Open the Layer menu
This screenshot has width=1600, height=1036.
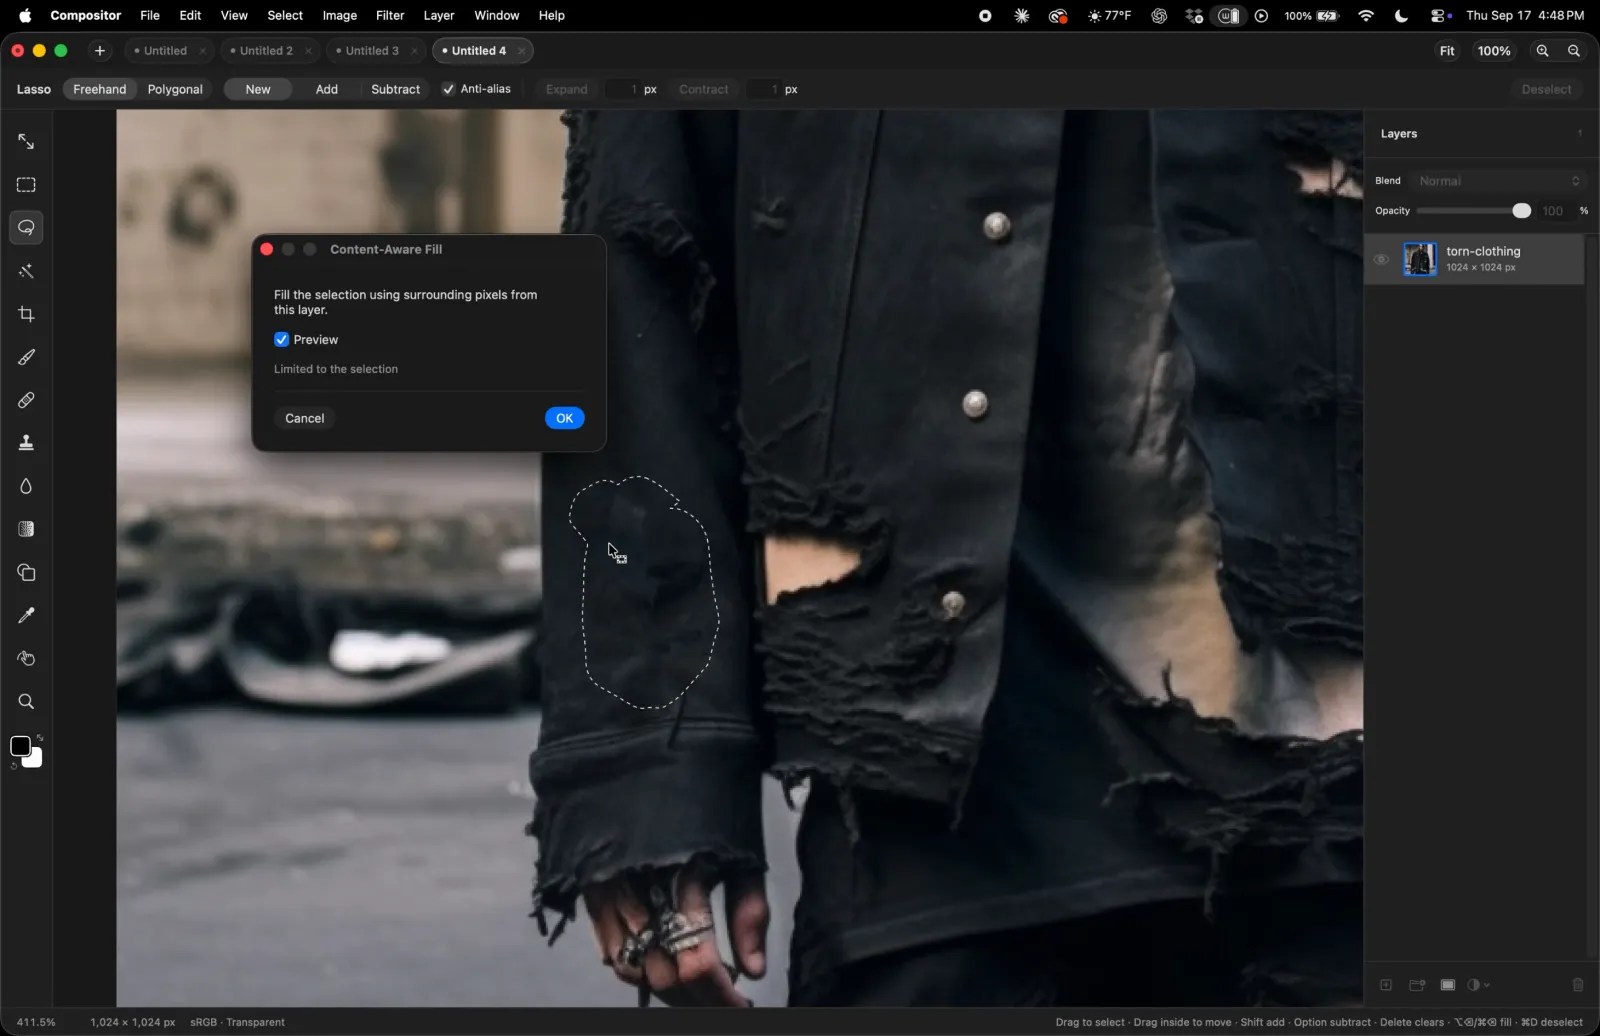(438, 15)
